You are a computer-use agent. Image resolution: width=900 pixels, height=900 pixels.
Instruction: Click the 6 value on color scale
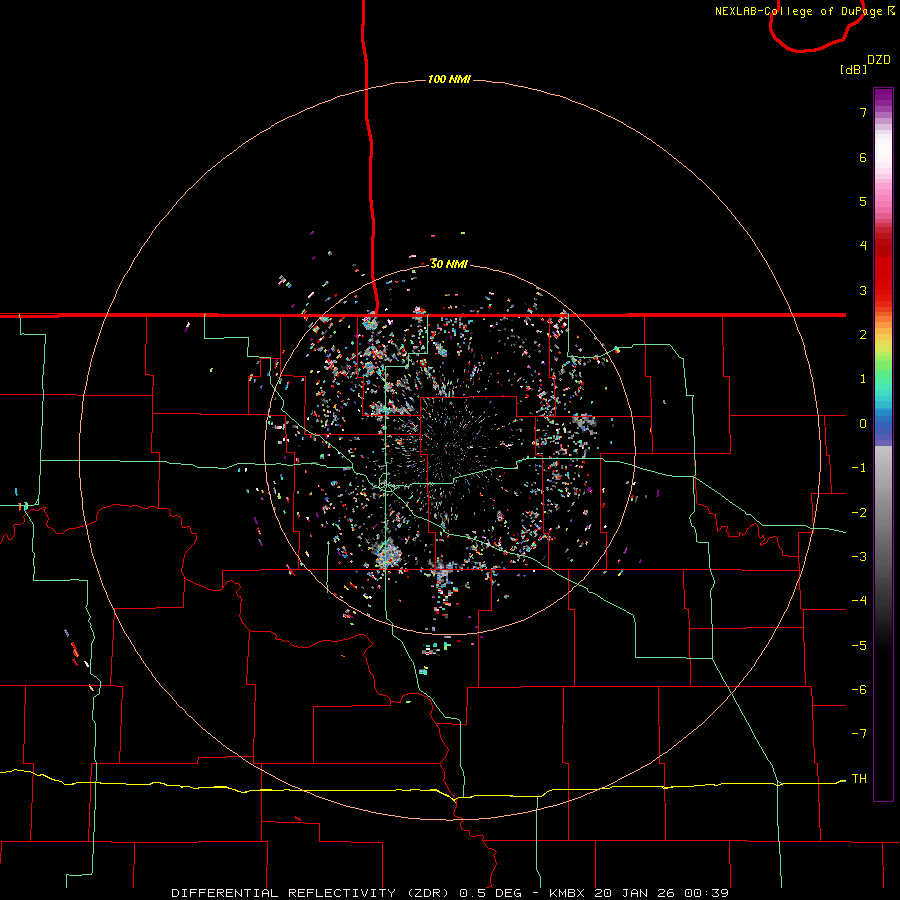[x=863, y=157]
